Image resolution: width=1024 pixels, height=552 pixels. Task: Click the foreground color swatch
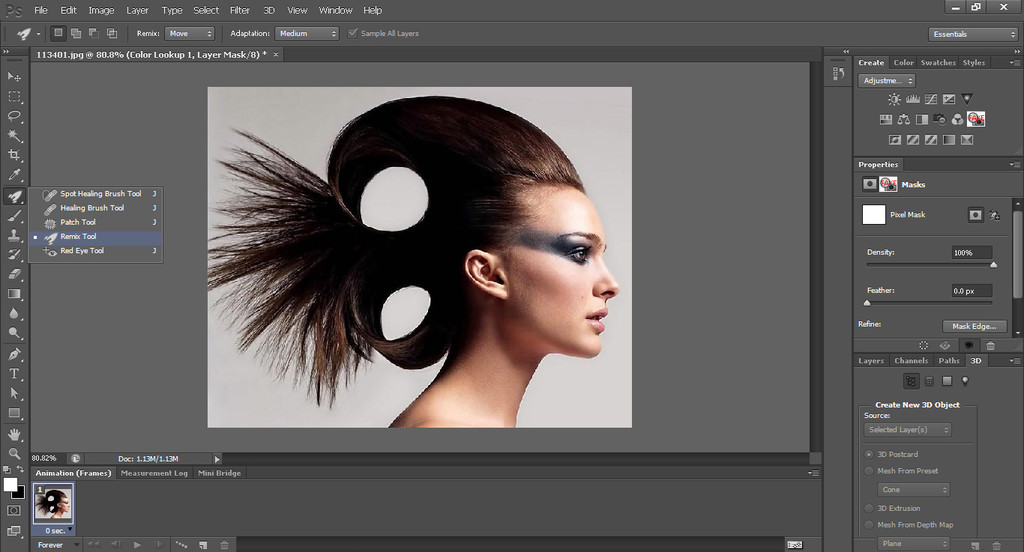(x=10, y=485)
